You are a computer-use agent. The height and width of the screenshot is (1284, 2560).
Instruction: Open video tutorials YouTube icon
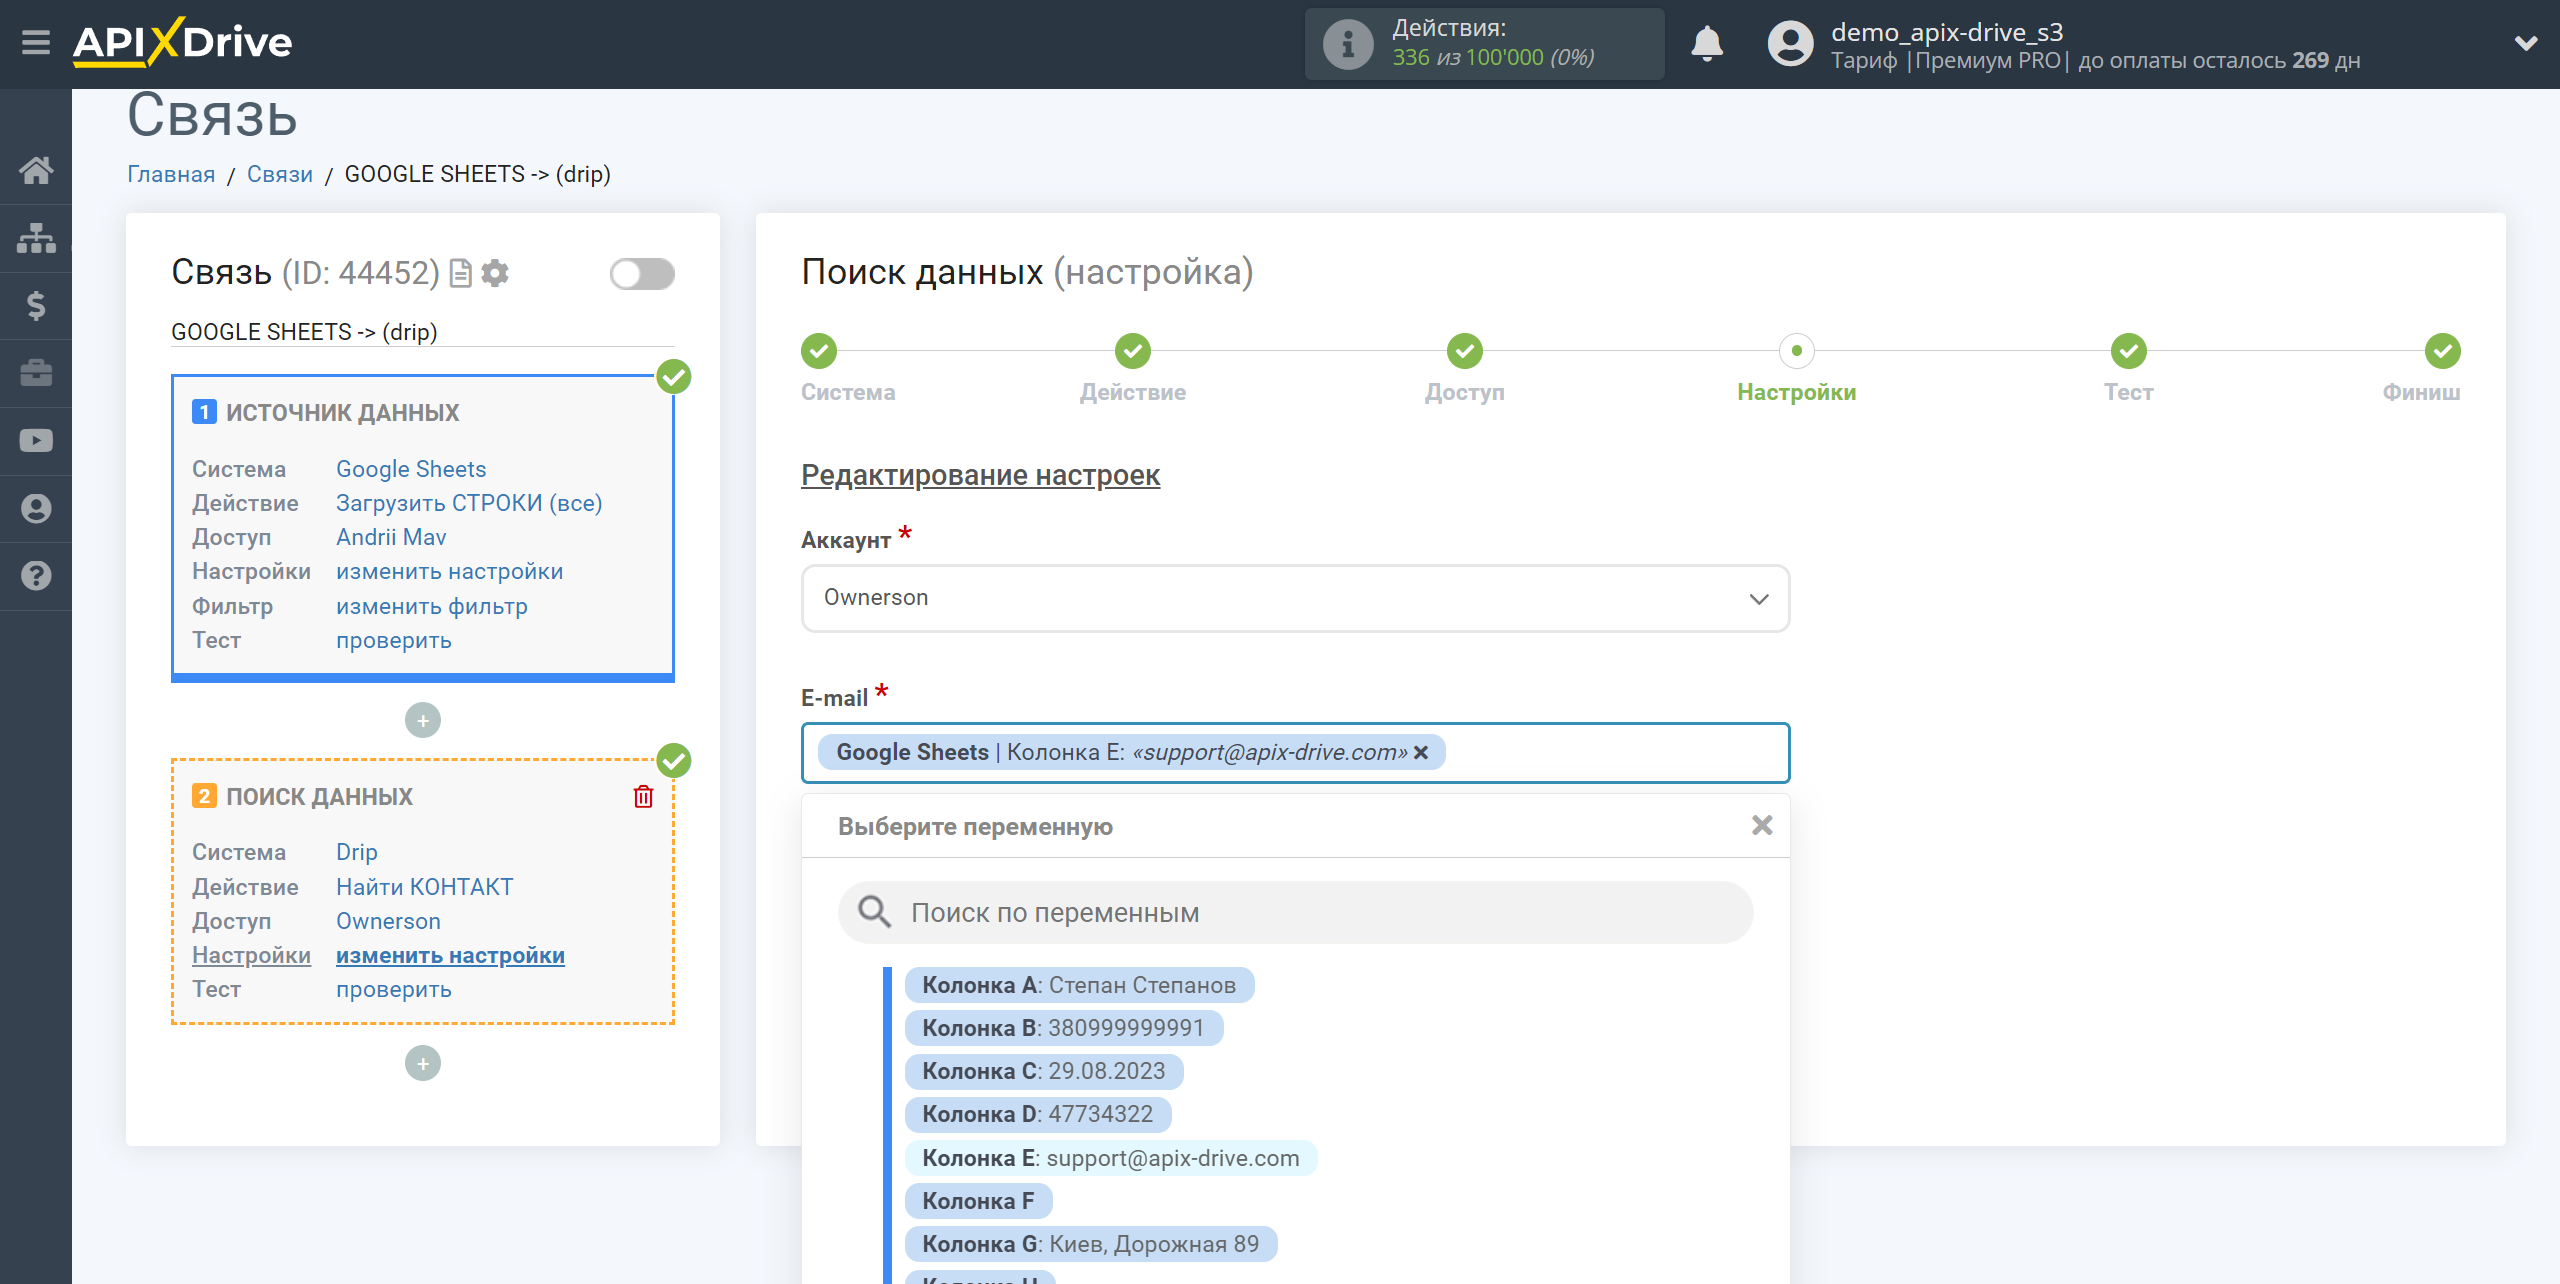pyautogui.click(x=36, y=441)
